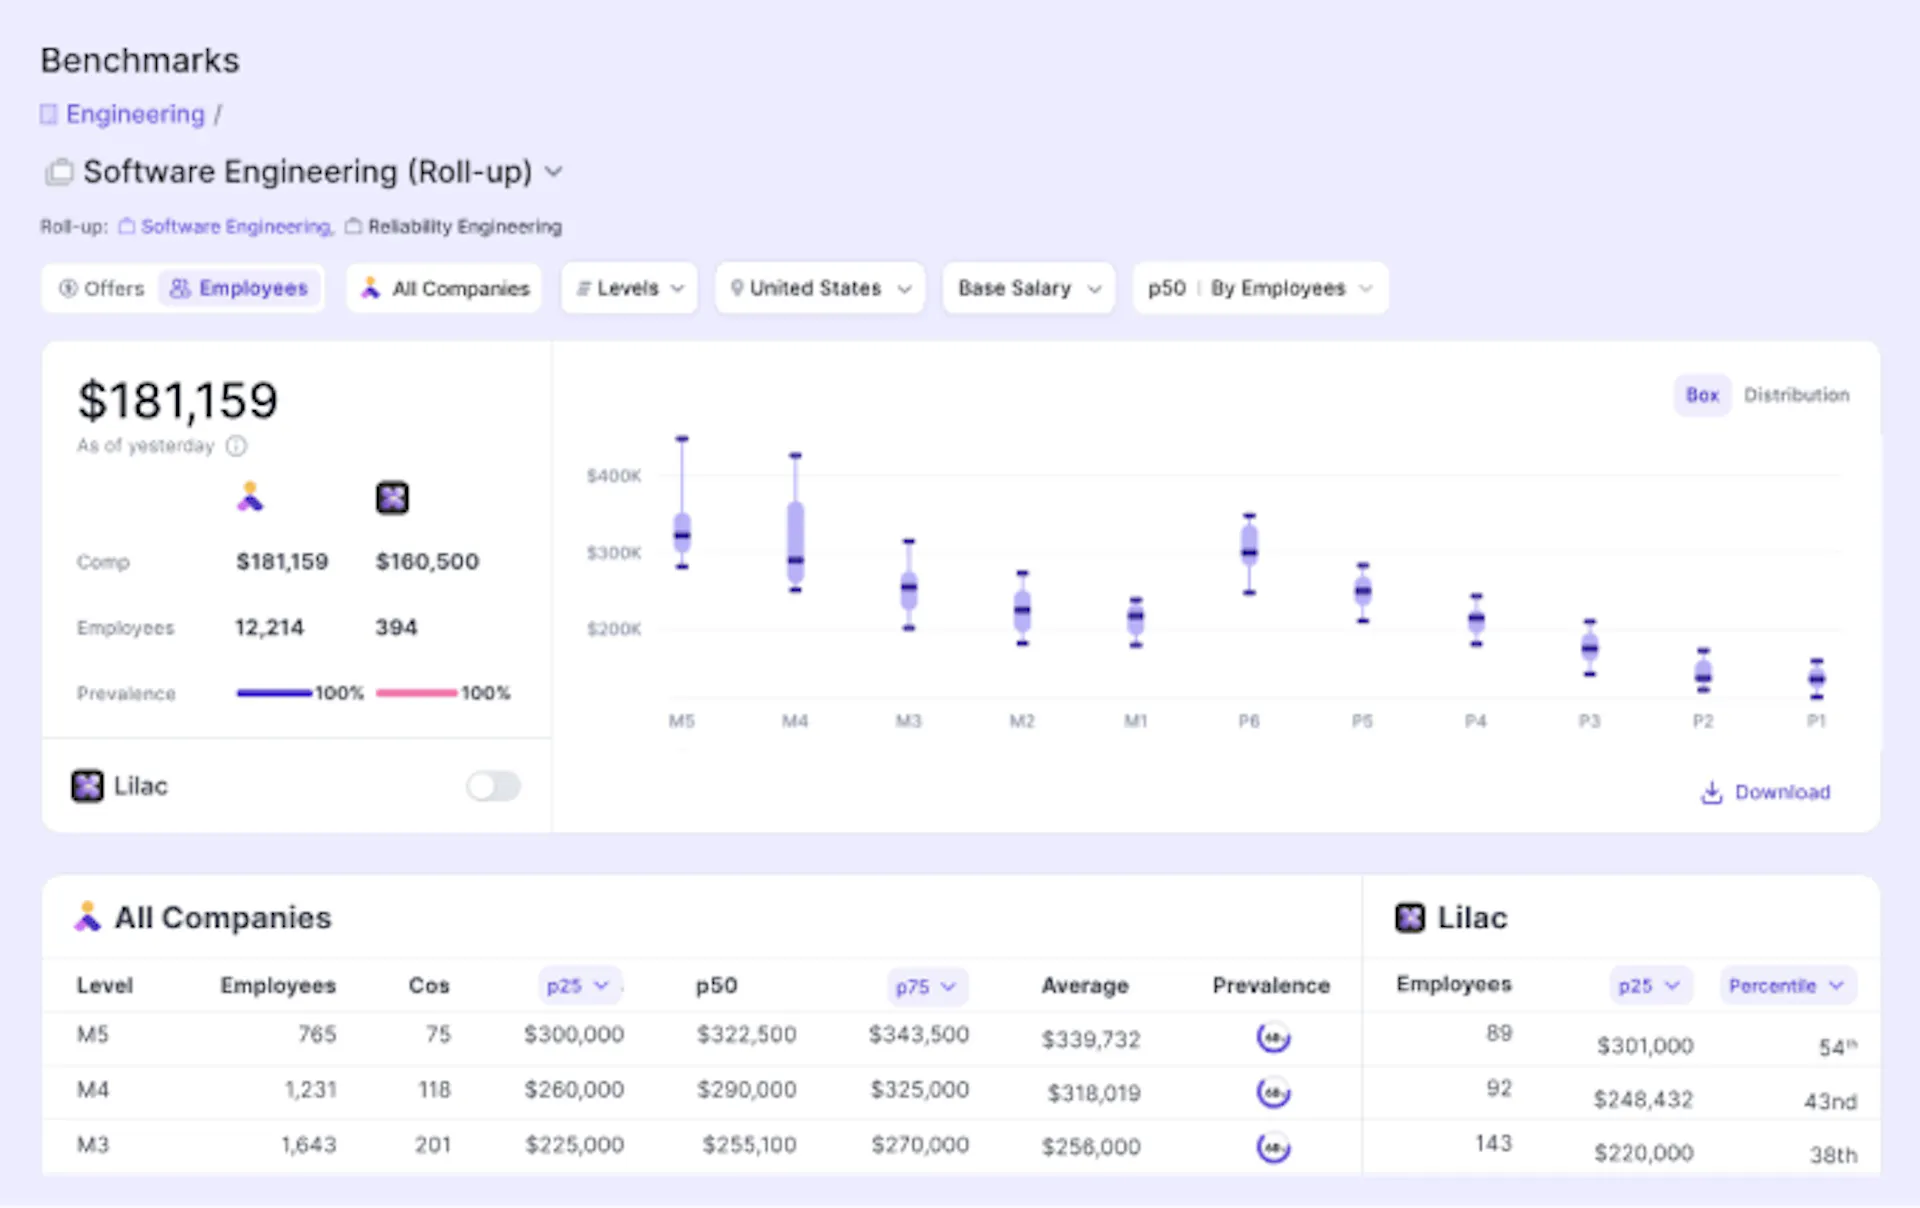Click the M5 level cell
Screen dimensions: 1920x1208
(93, 1035)
